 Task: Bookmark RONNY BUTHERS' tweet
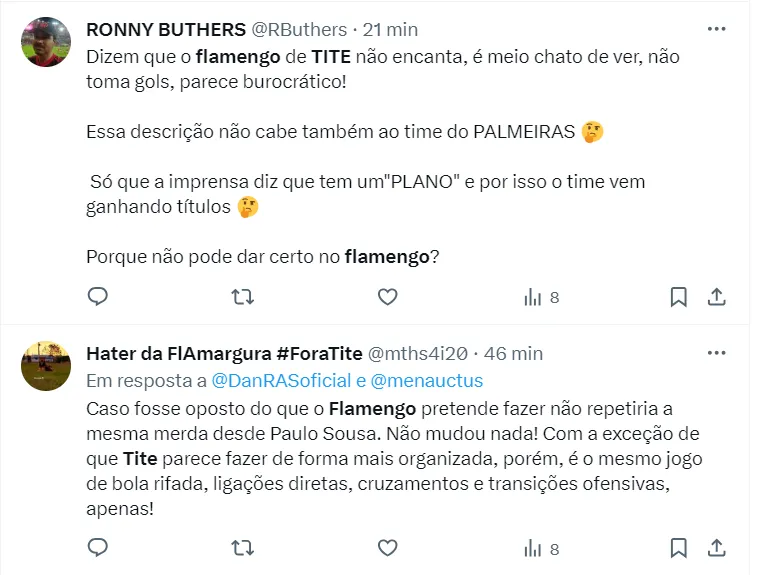tap(678, 297)
